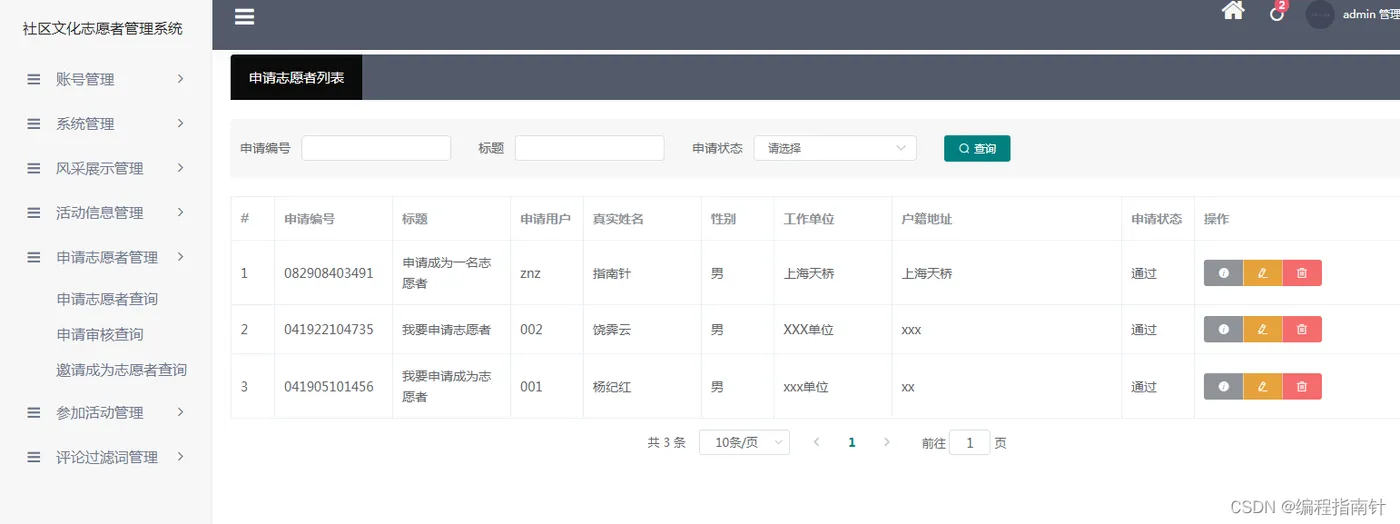
Task: Delete application 041922104735
Action: (1302, 329)
